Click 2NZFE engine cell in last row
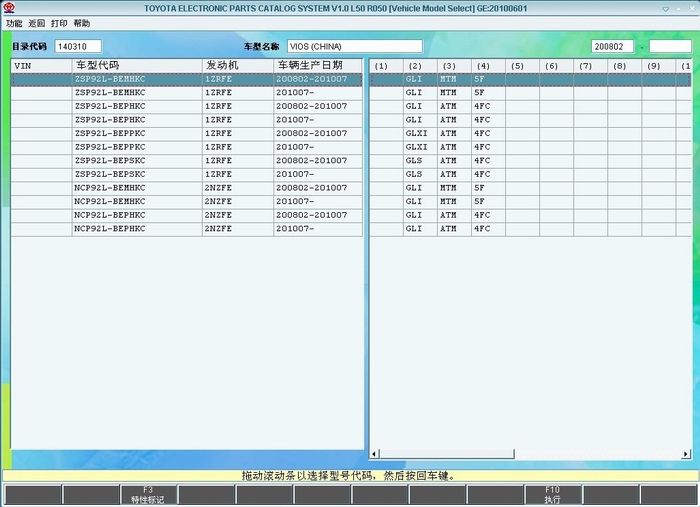 click(238, 229)
